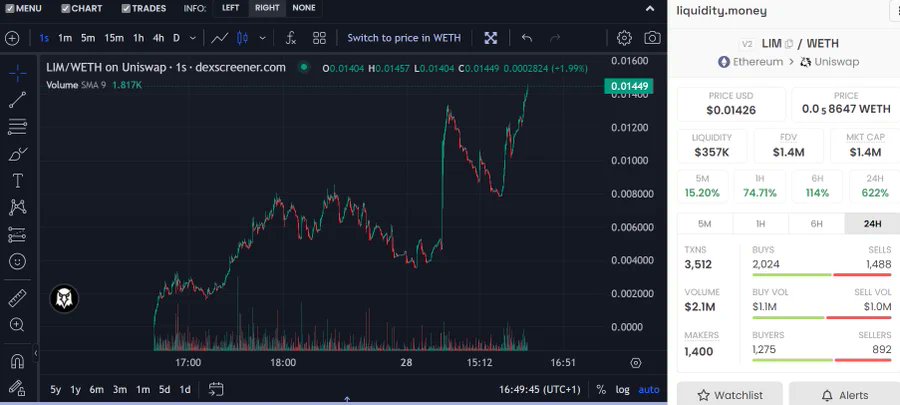Set info panel to NONE

(304, 8)
